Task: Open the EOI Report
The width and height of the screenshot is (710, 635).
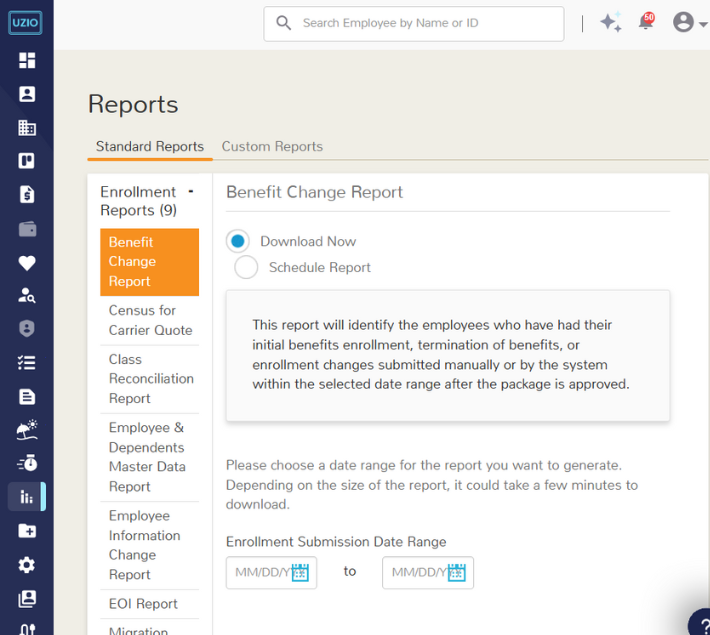Action: [149, 604]
